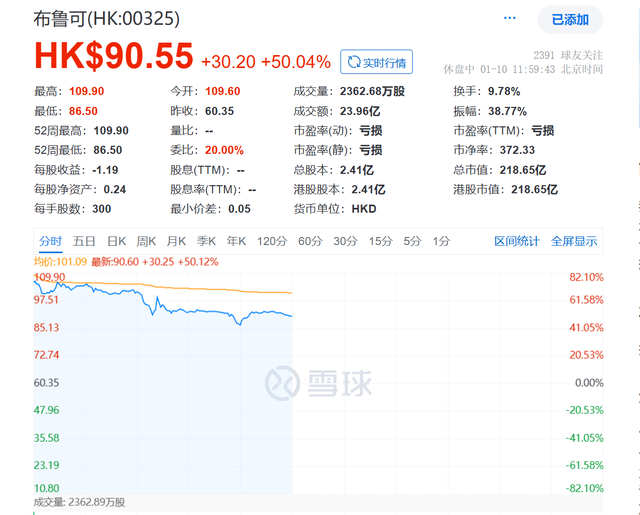The width and height of the screenshot is (640, 515).
Task: Click the chart's 成交量 2362.89万股 label
Action: coord(79,502)
